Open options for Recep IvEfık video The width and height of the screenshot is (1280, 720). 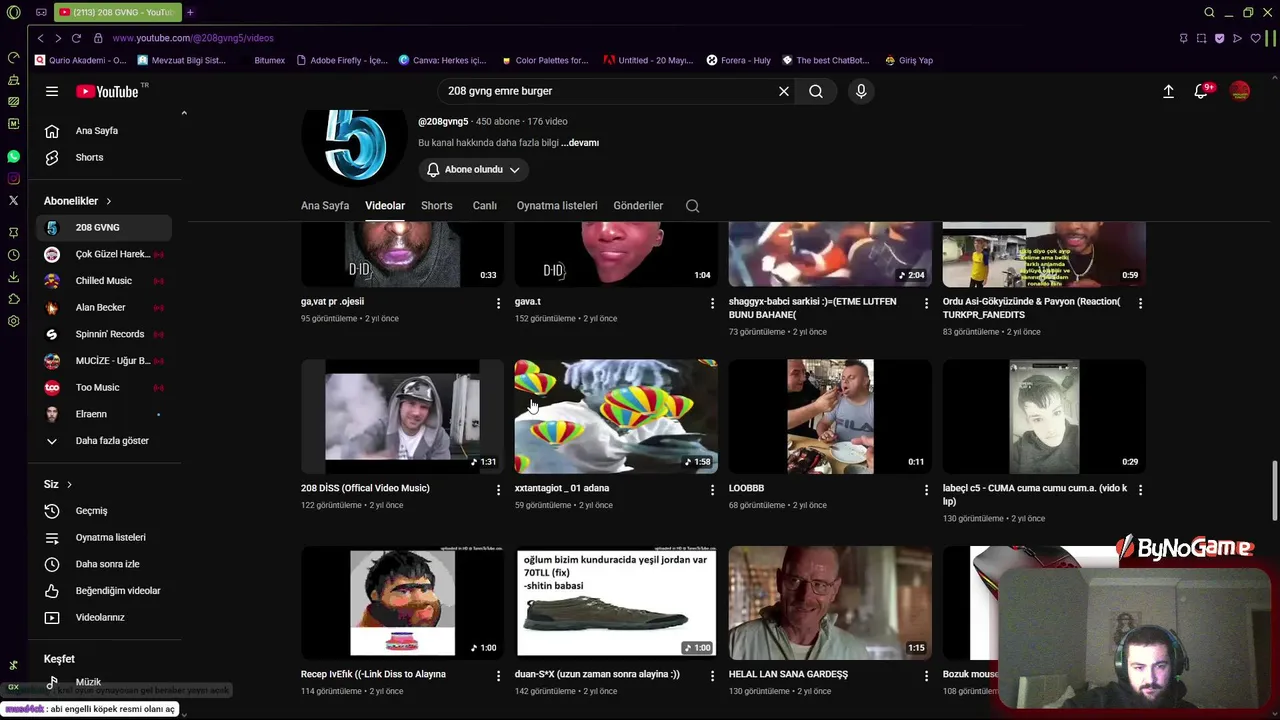pyautogui.click(x=498, y=676)
